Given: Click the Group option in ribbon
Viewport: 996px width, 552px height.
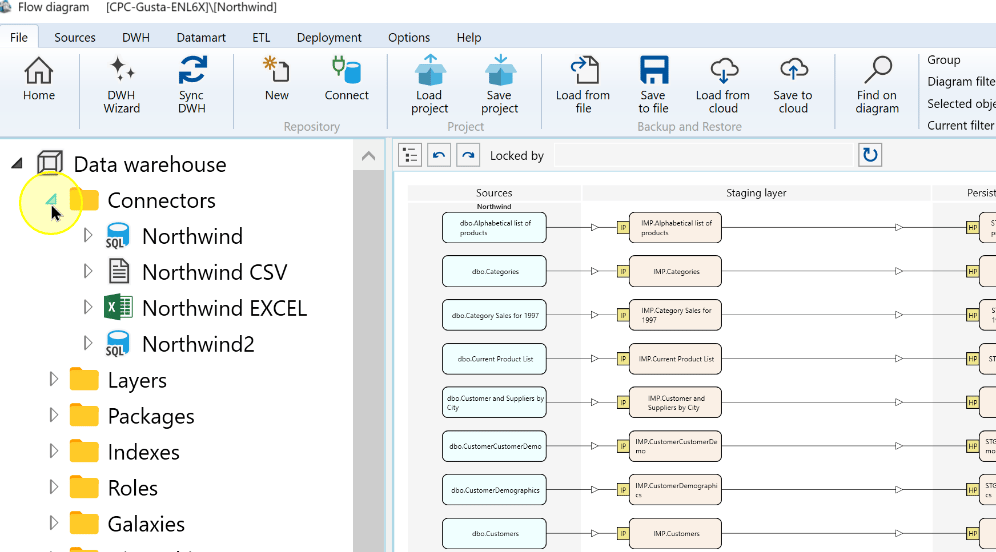Looking at the screenshot, I should point(943,60).
